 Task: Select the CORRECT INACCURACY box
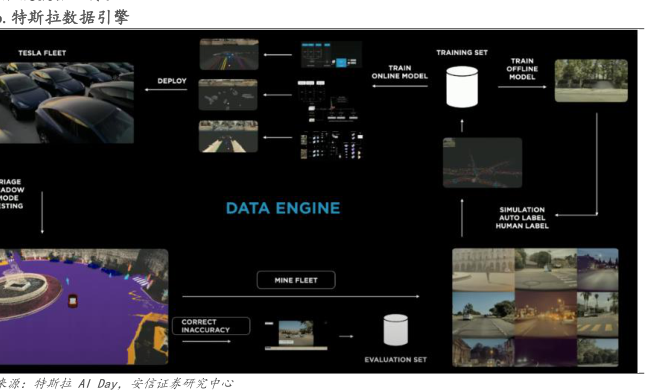click(211, 326)
